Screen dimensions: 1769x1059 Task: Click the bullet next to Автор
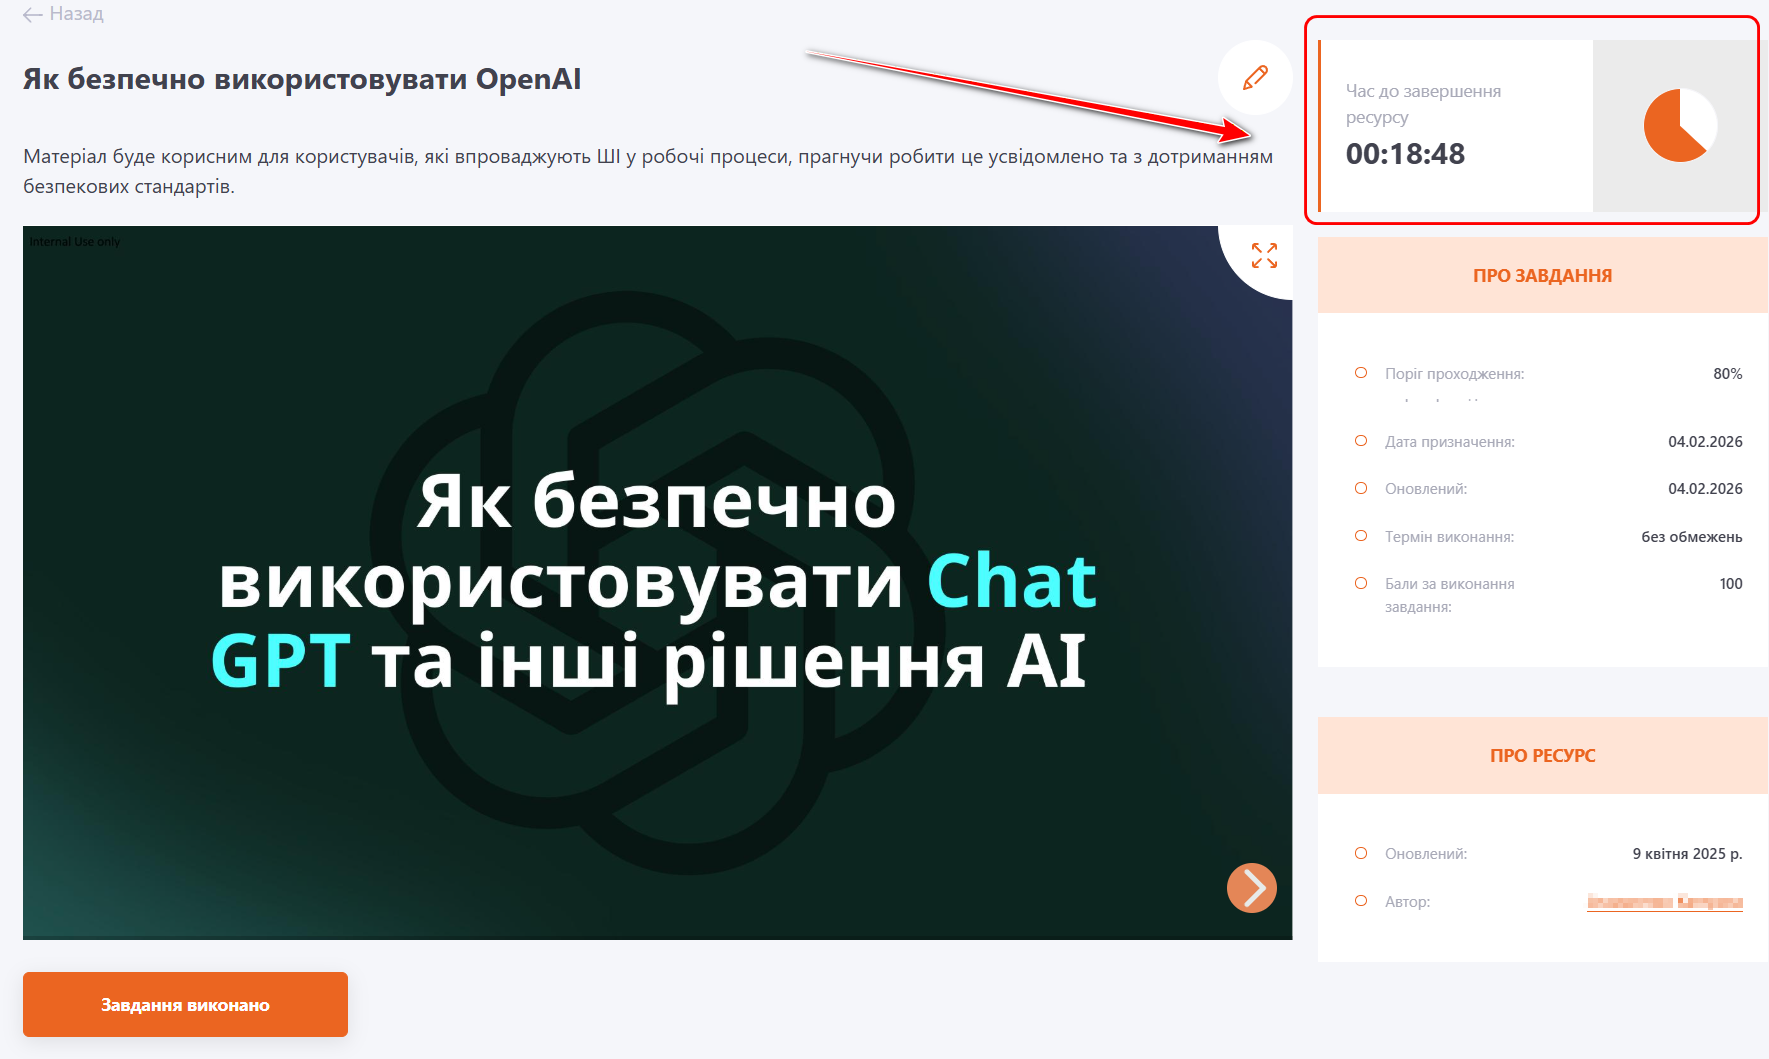pos(1361,901)
